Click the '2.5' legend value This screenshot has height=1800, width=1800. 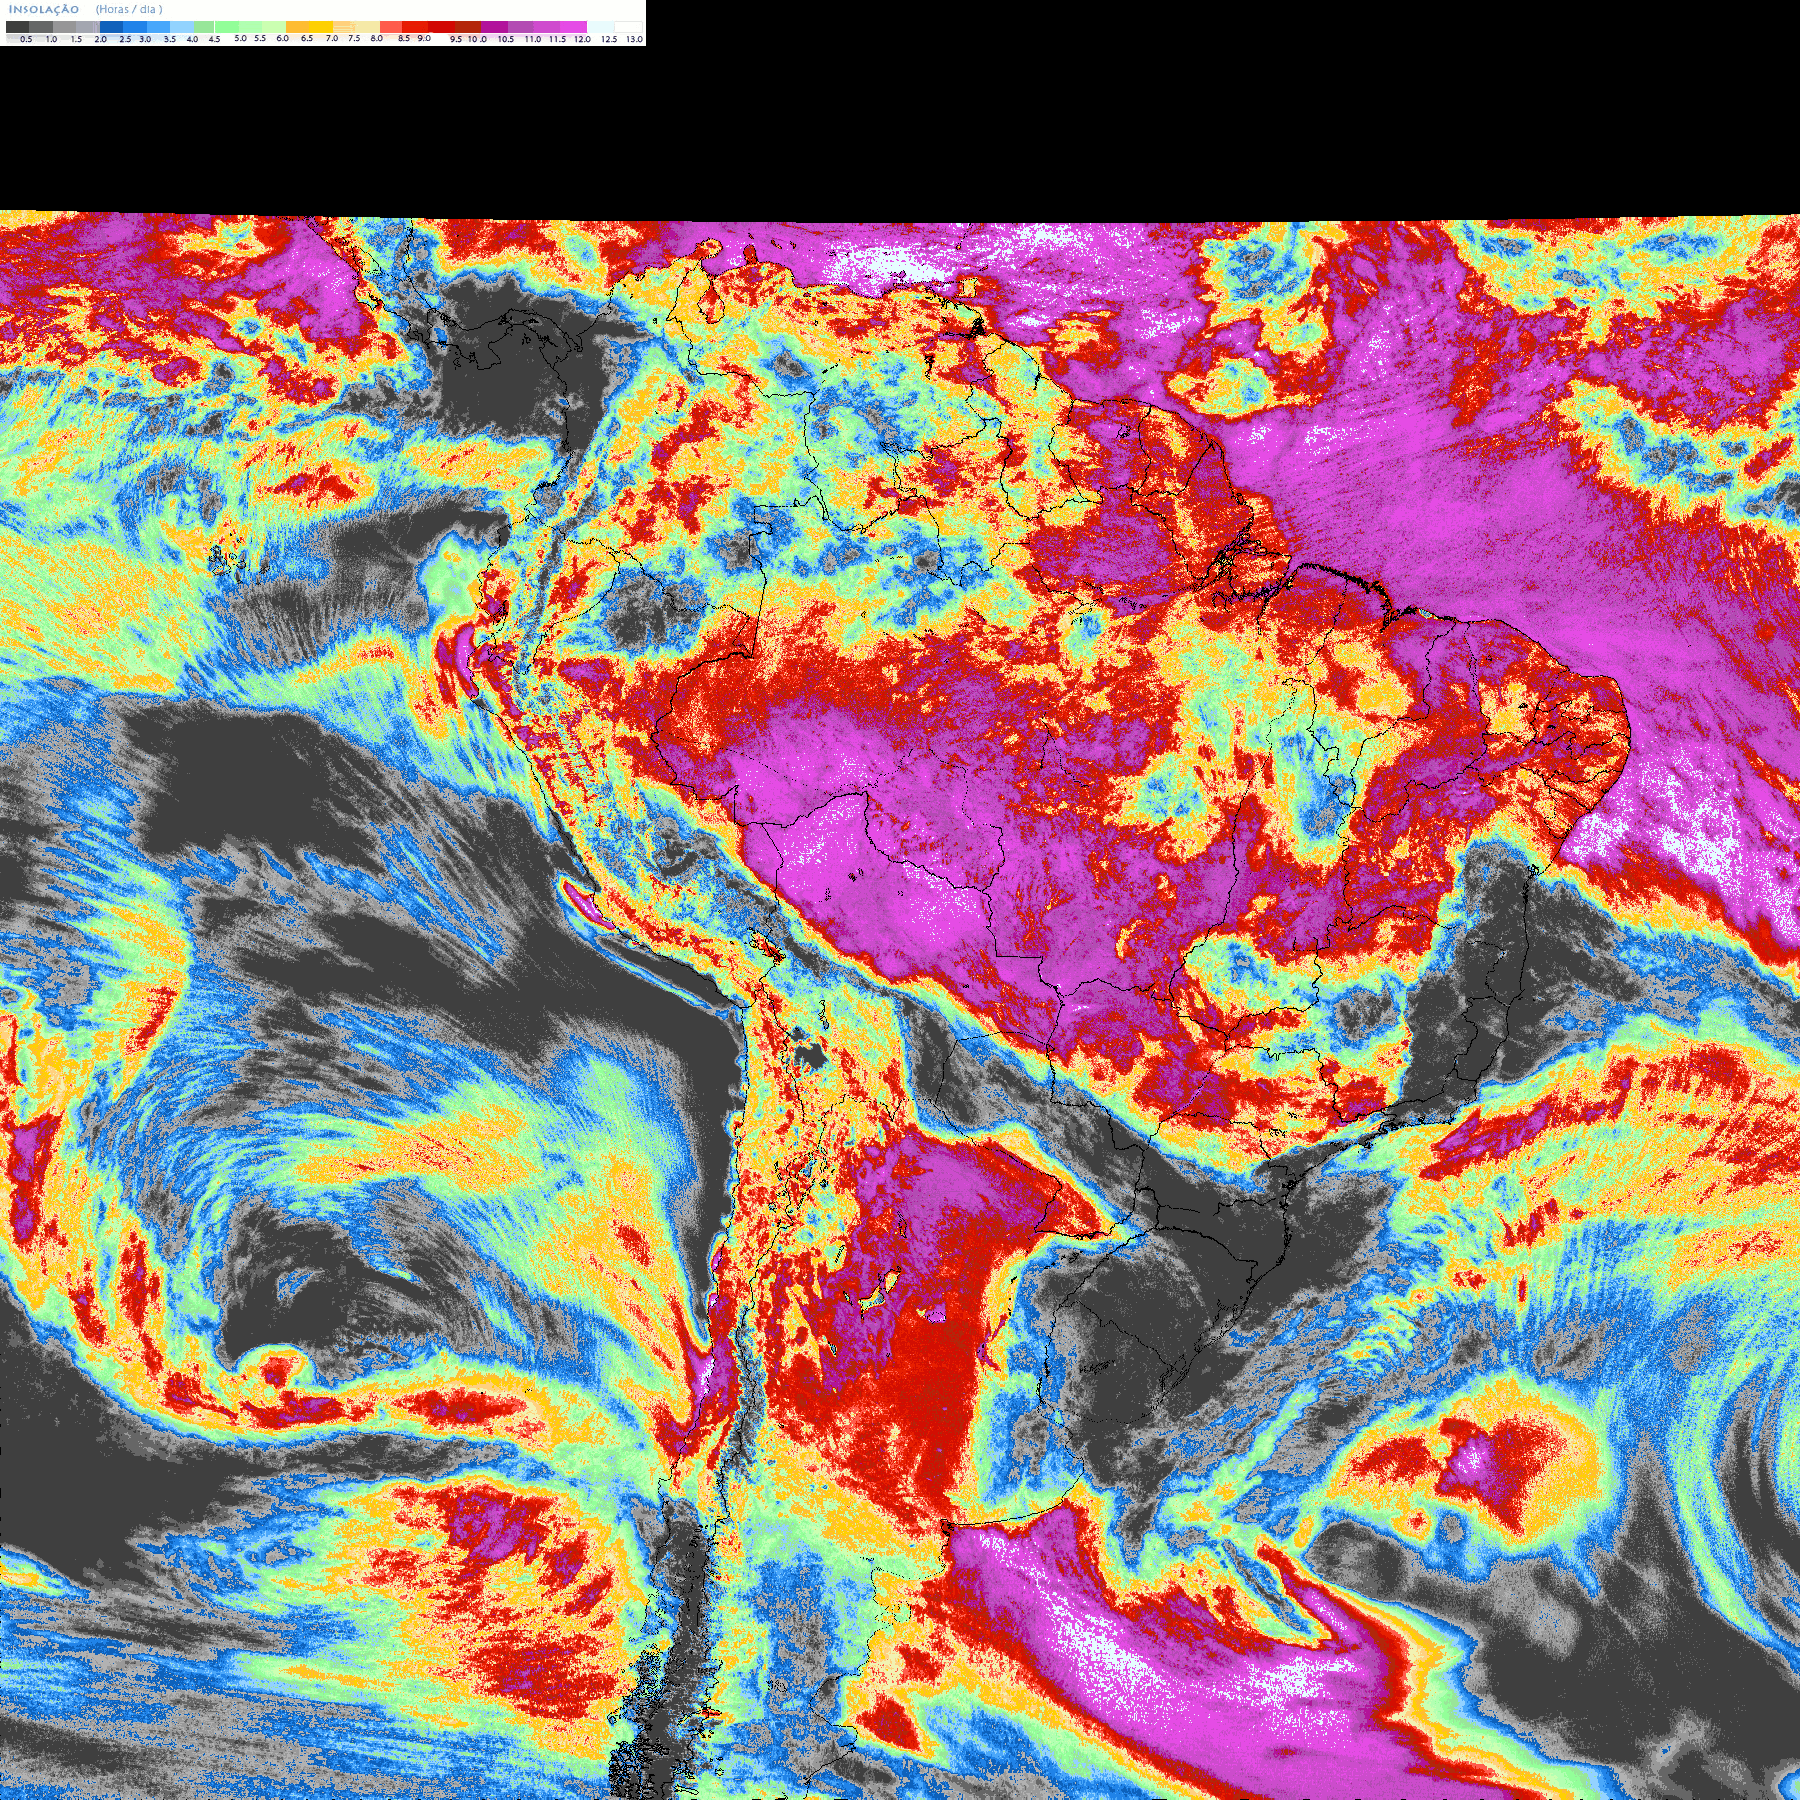[x=125, y=39]
